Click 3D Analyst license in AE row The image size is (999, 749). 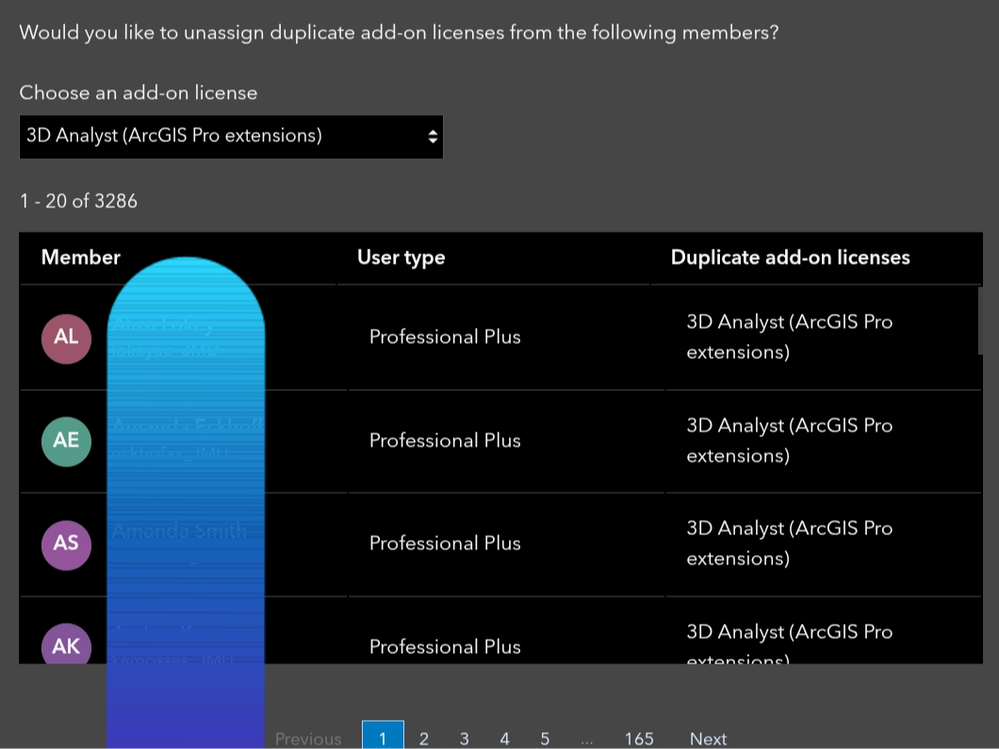pos(789,441)
